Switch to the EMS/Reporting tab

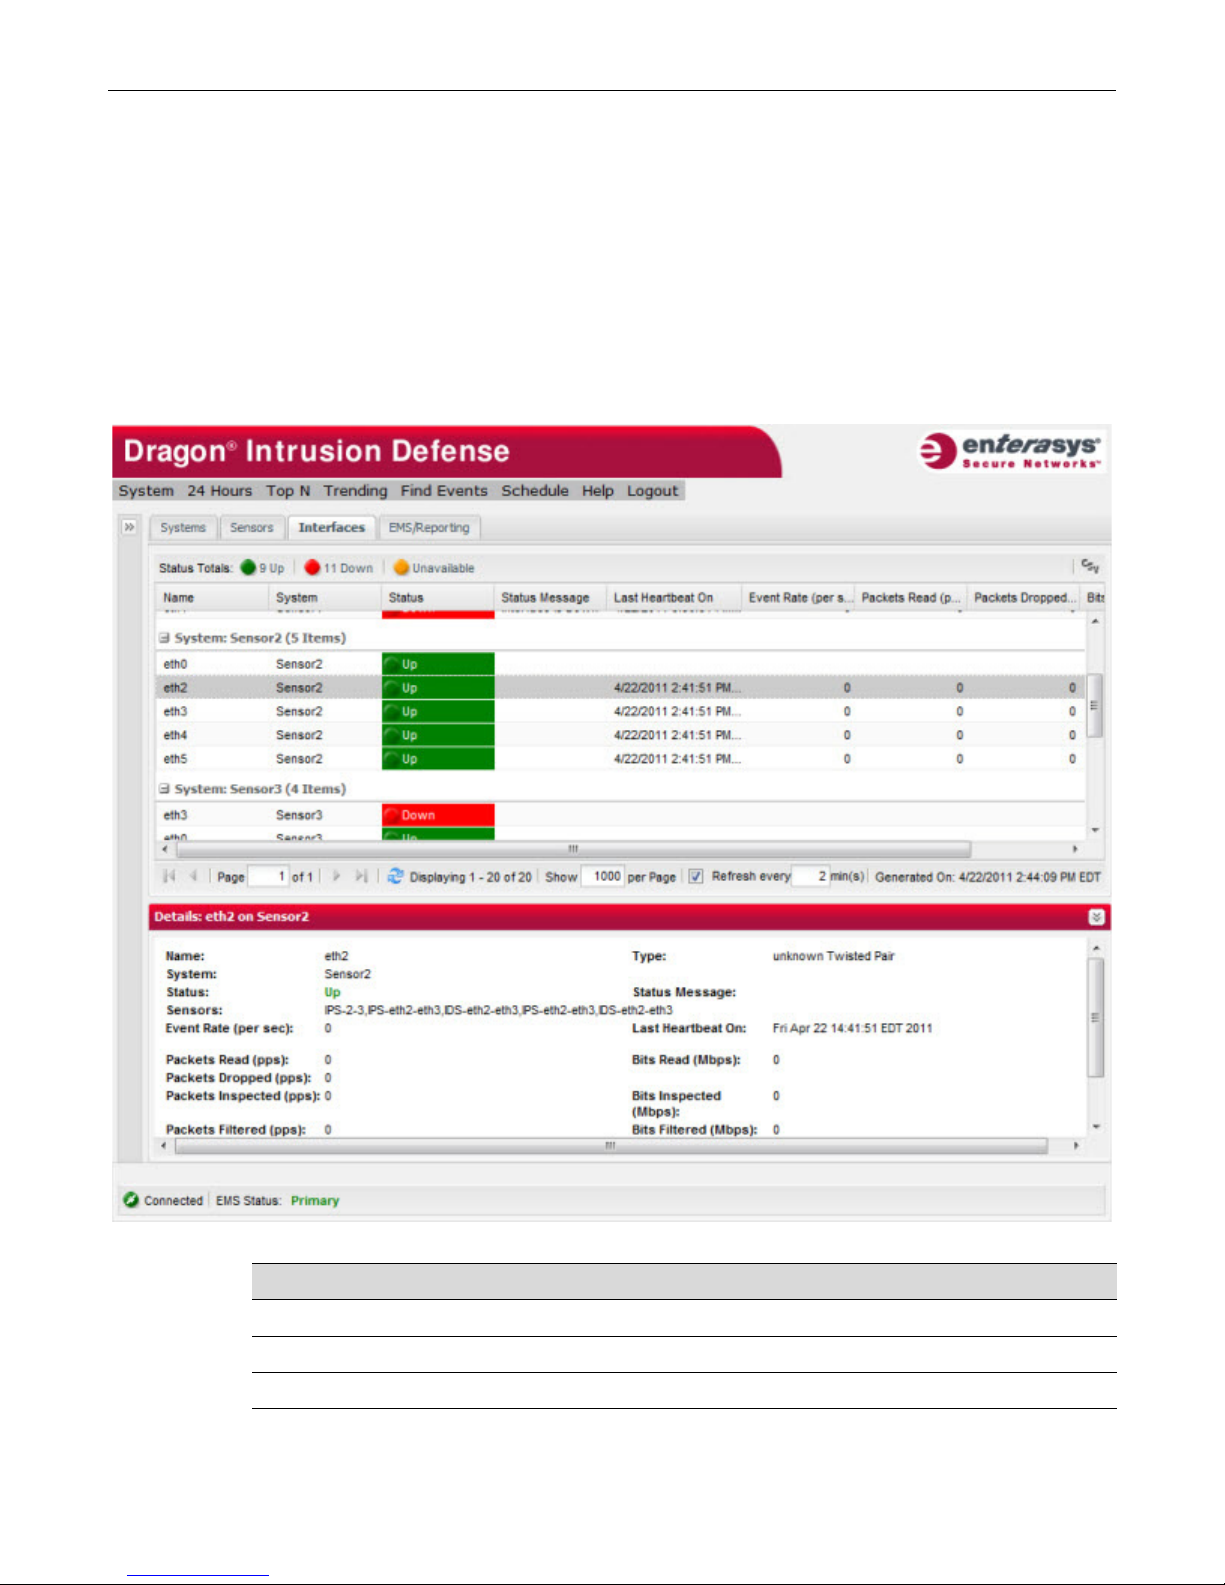[x=429, y=528]
